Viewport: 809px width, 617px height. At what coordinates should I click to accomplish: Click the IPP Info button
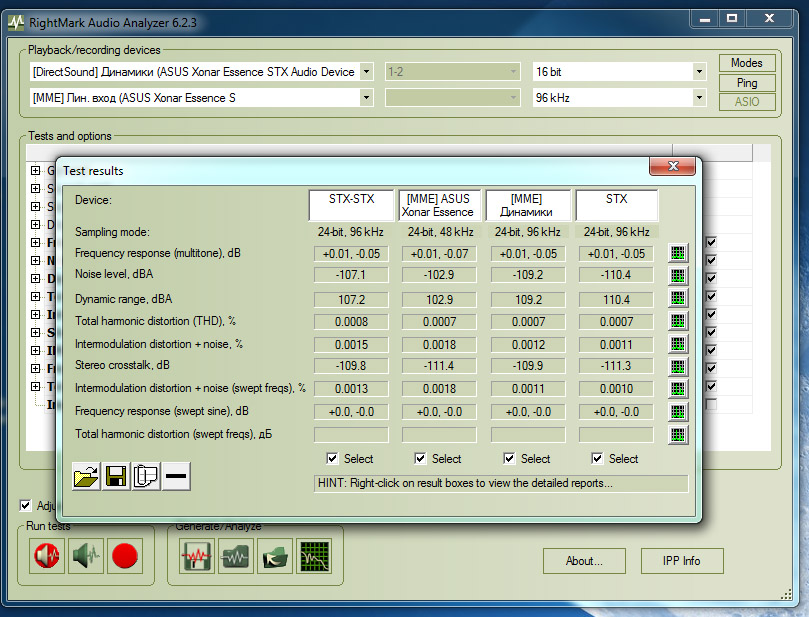(x=682, y=561)
